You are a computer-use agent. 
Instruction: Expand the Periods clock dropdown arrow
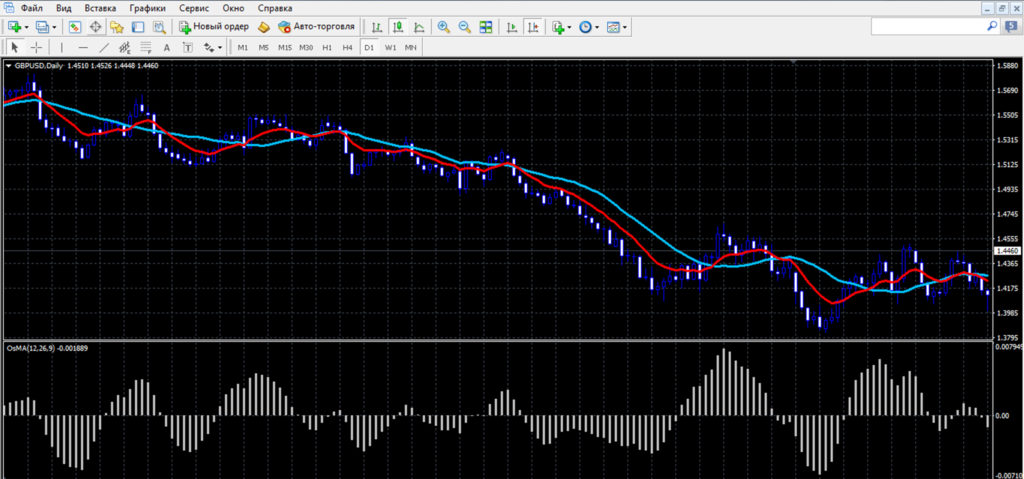pos(597,27)
